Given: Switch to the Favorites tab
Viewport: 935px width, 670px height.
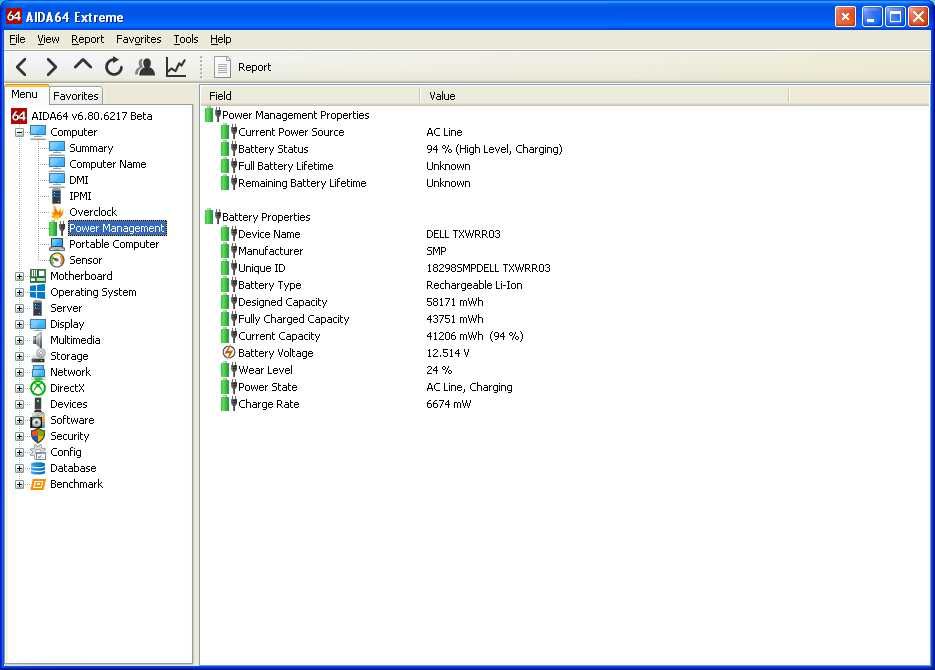Looking at the screenshot, I should (76, 95).
